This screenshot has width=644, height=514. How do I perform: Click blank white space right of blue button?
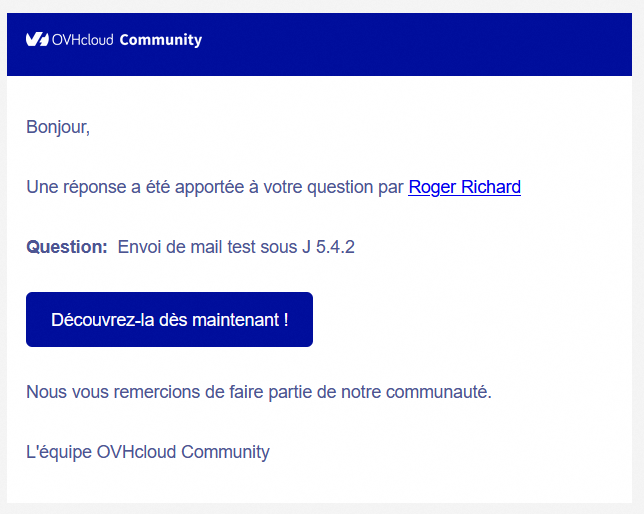(470, 320)
